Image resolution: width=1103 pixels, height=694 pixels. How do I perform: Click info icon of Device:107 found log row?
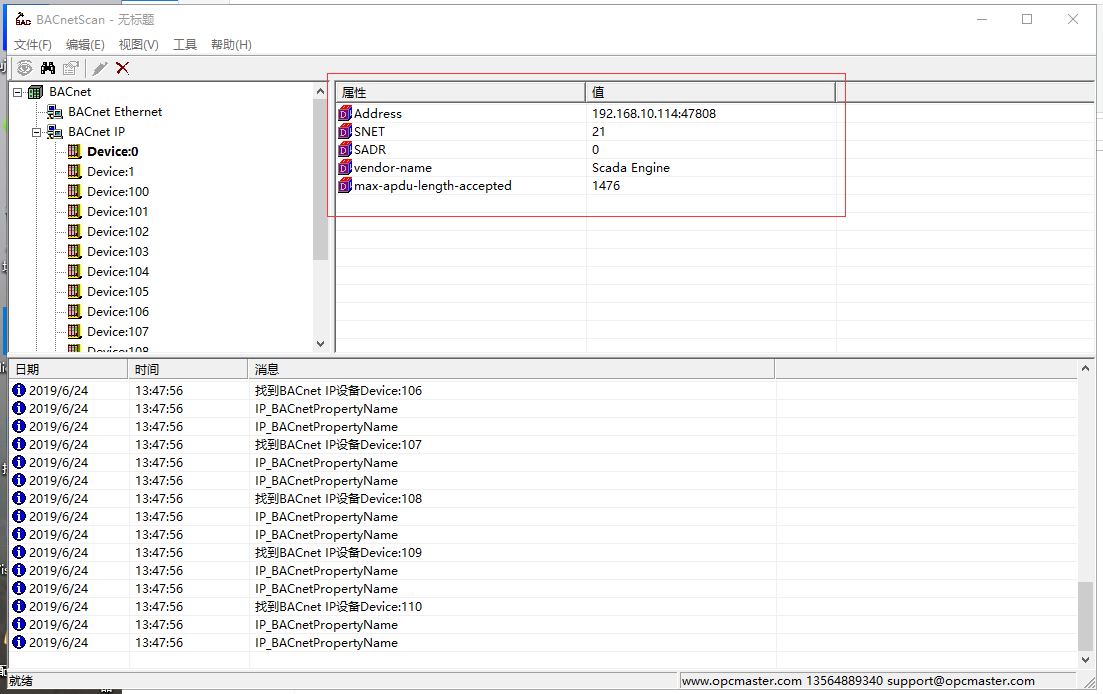tap(19, 444)
